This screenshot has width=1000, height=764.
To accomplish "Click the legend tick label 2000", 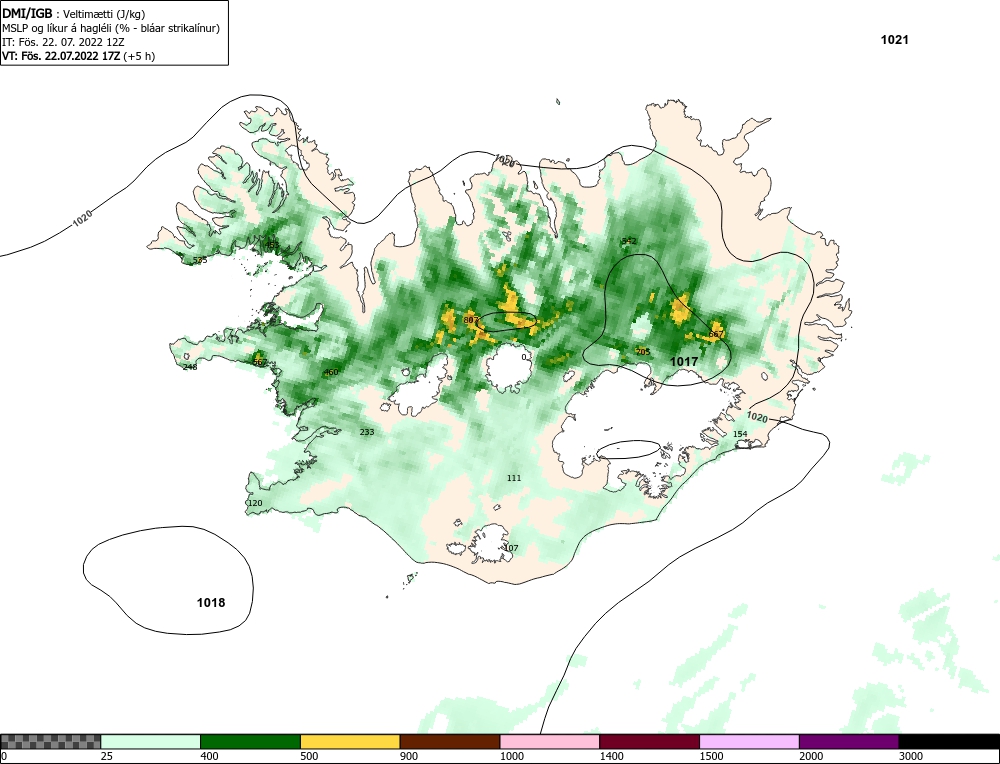I will click(811, 756).
